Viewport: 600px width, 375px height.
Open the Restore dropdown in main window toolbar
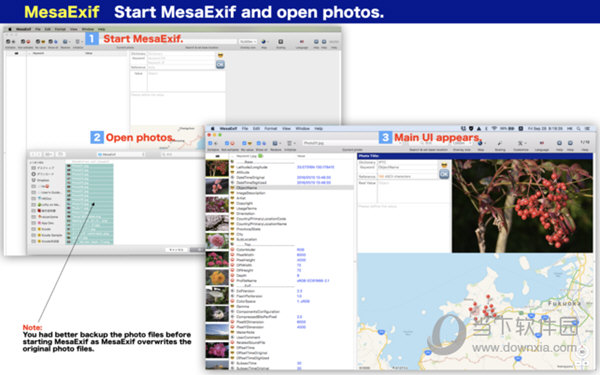point(276,143)
